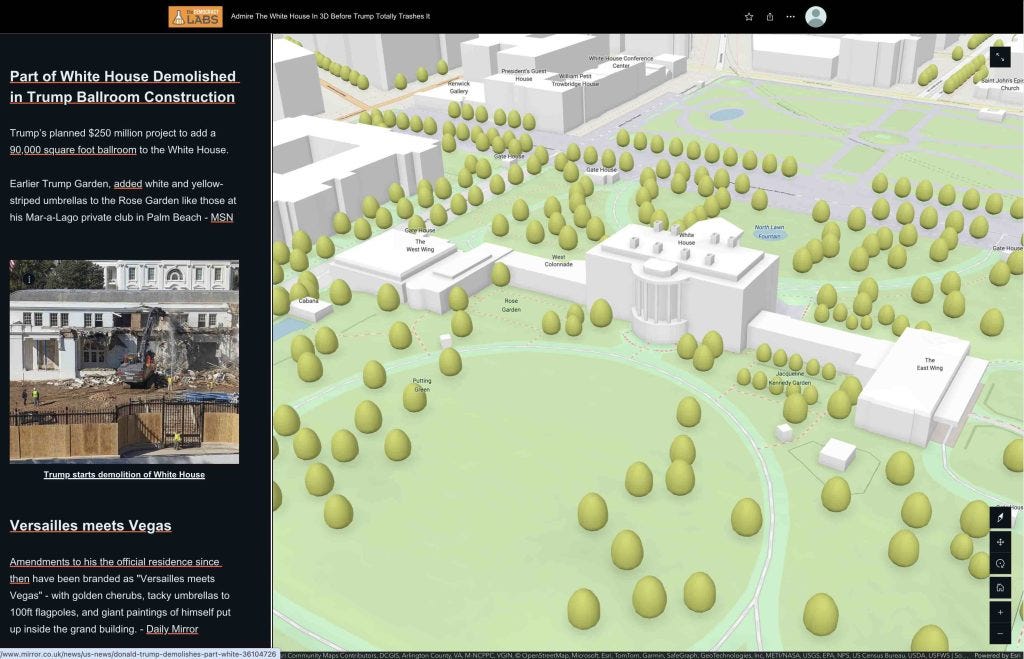
Task: Open the Daily Mirror source link
Action: tap(172, 630)
